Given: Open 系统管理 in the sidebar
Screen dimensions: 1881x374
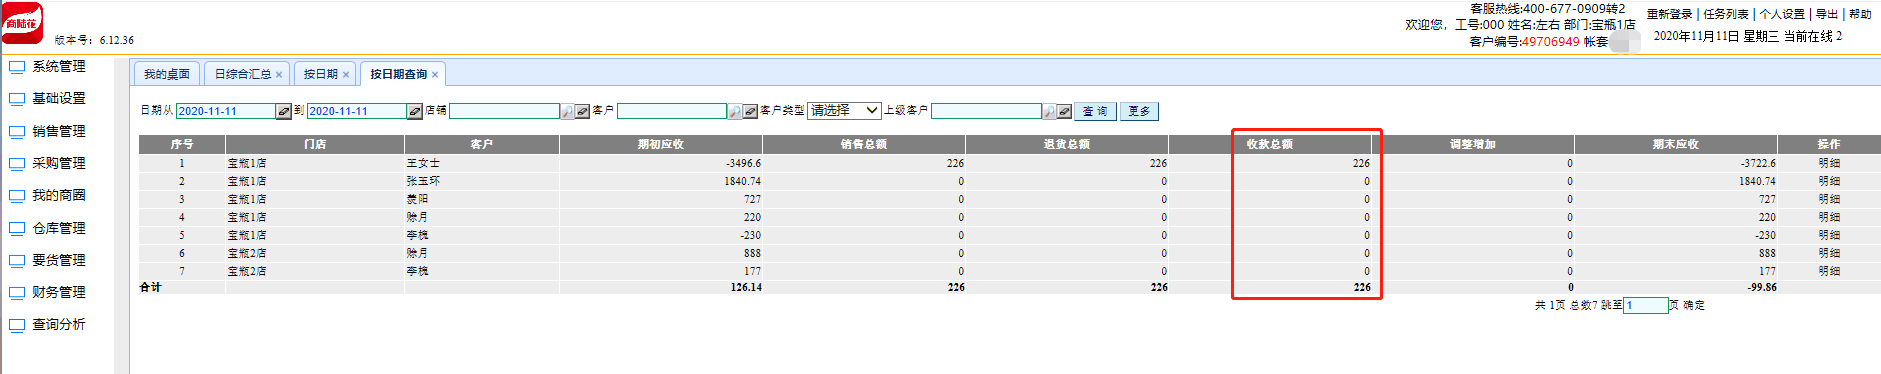Looking at the screenshot, I should coord(59,67).
